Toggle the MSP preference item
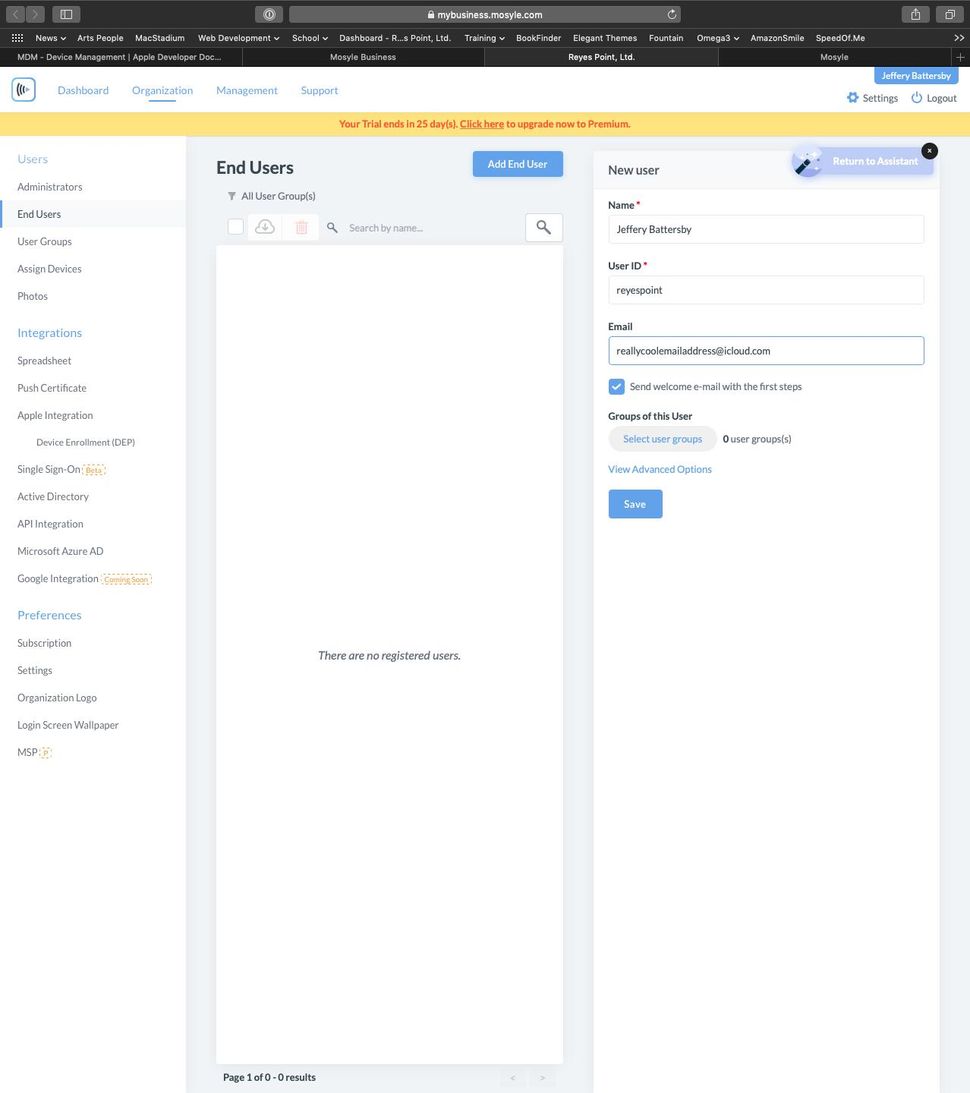Screen dimensions: 970x1093 point(28,751)
